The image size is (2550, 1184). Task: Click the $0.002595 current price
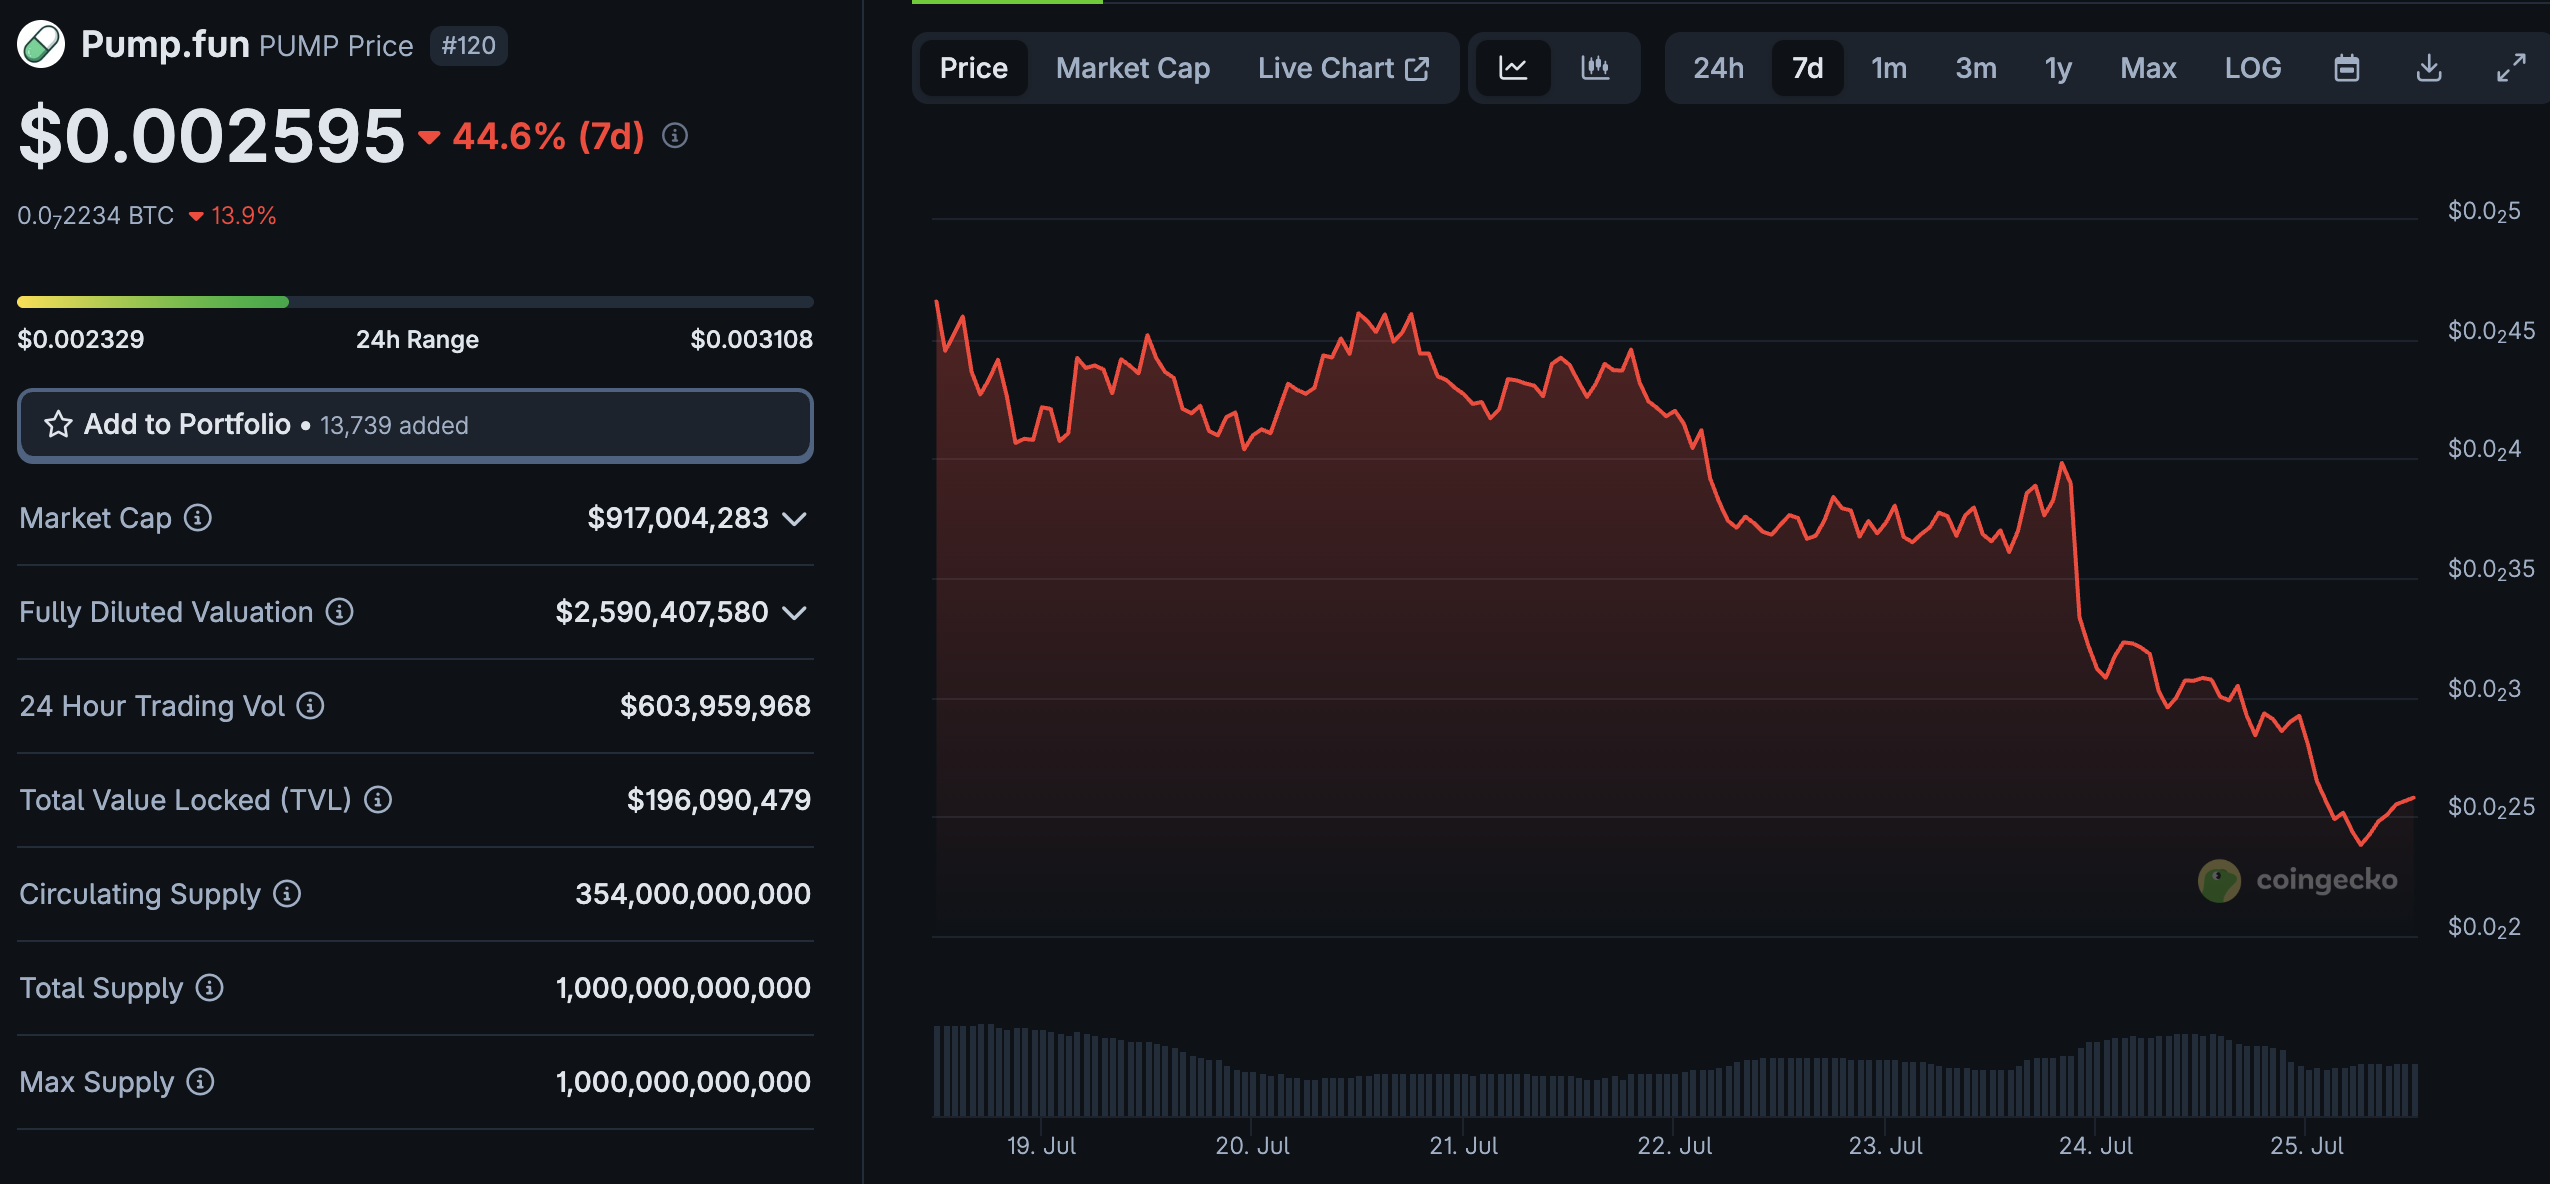(x=211, y=136)
